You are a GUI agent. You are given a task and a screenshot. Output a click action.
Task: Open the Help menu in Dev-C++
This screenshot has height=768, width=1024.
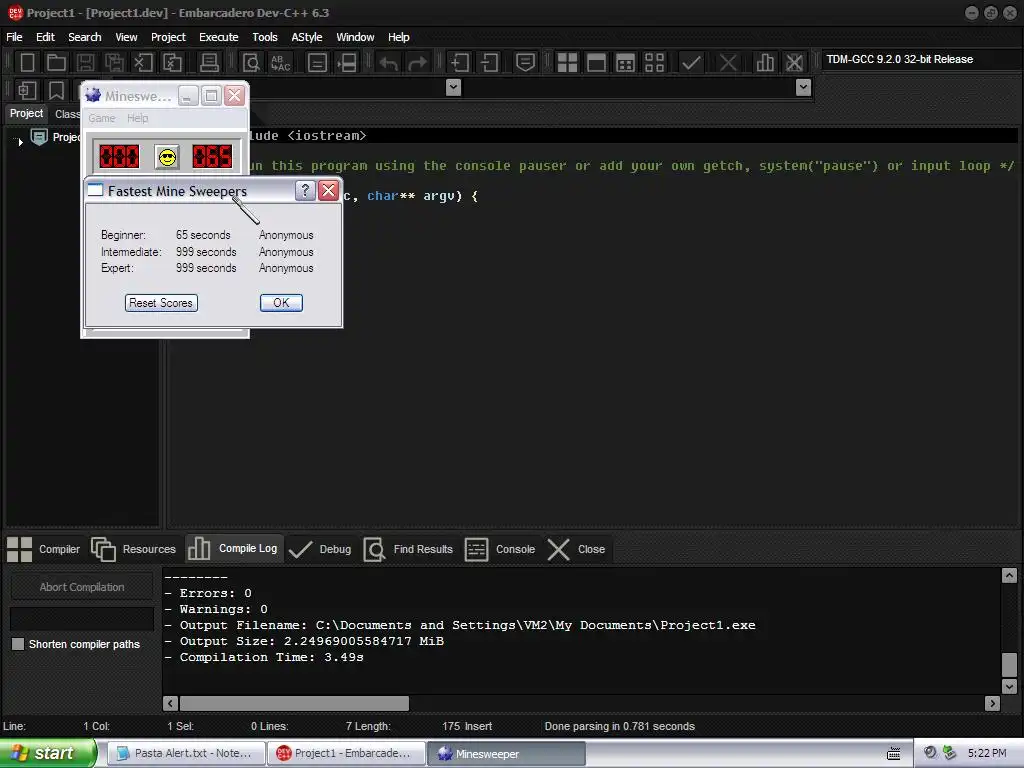[398, 37]
